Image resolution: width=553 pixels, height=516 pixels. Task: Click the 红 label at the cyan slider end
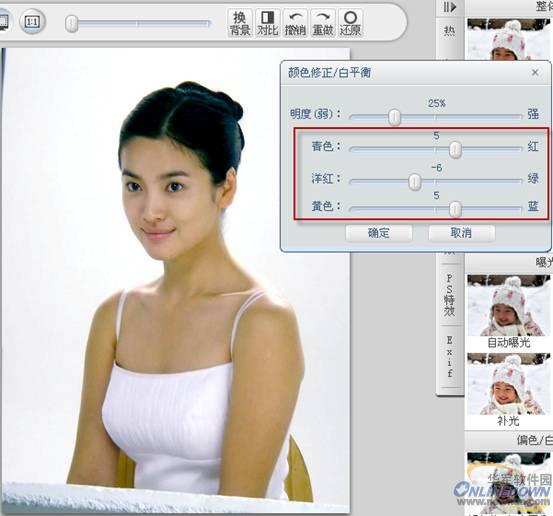(533, 146)
